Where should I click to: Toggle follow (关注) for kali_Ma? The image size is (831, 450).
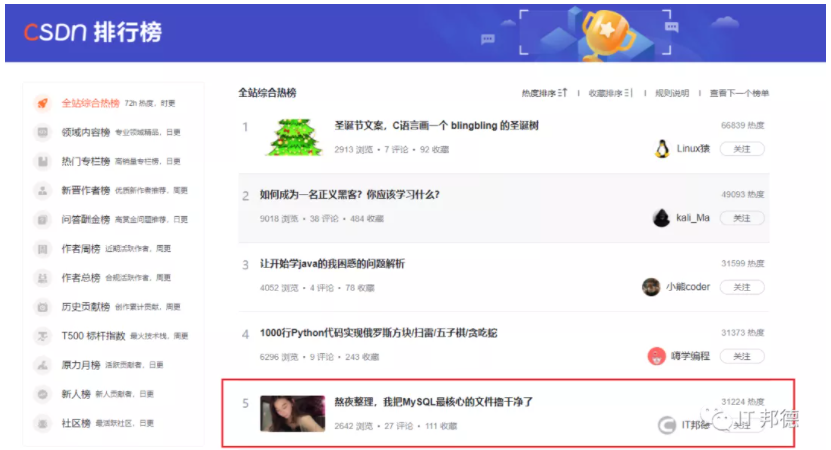(x=742, y=218)
